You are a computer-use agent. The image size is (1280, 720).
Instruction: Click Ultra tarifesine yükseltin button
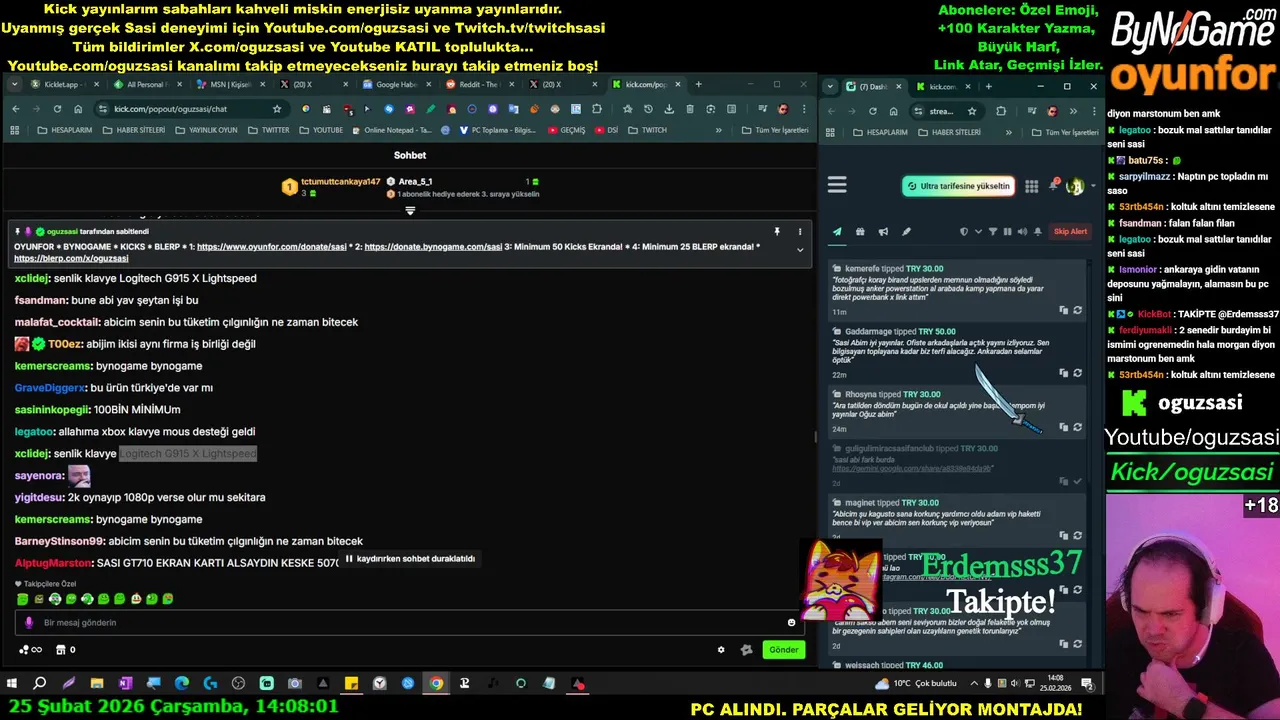[x=958, y=186]
